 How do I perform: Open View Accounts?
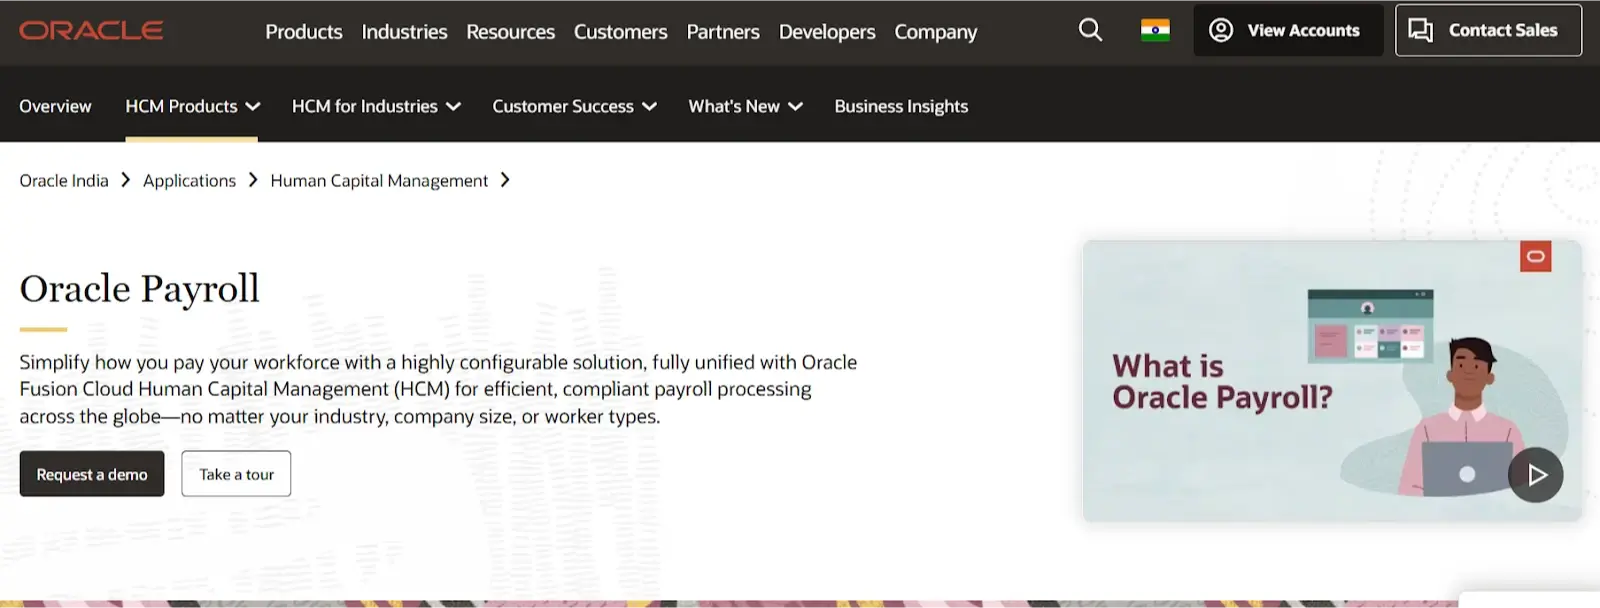pyautogui.click(x=1287, y=30)
